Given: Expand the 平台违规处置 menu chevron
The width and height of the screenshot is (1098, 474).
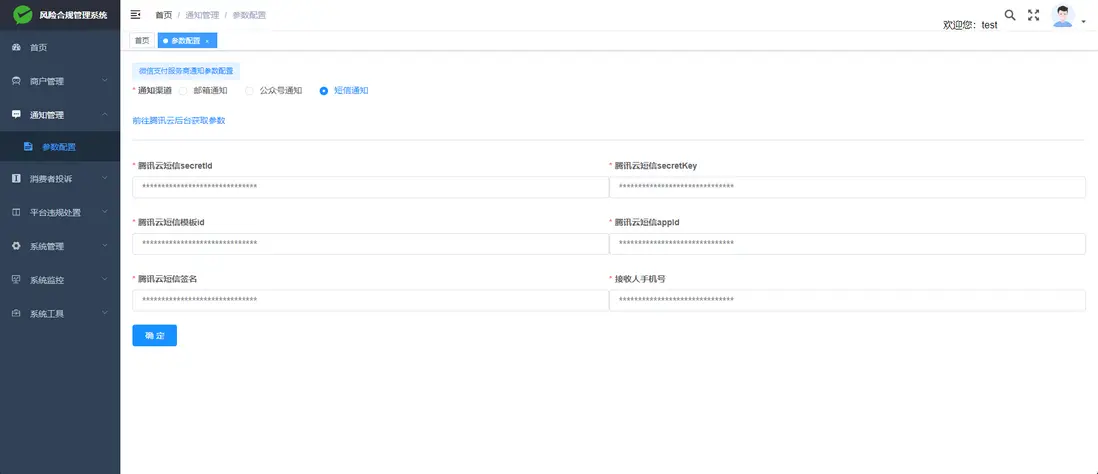Looking at the screenshot, I should 104,212.
